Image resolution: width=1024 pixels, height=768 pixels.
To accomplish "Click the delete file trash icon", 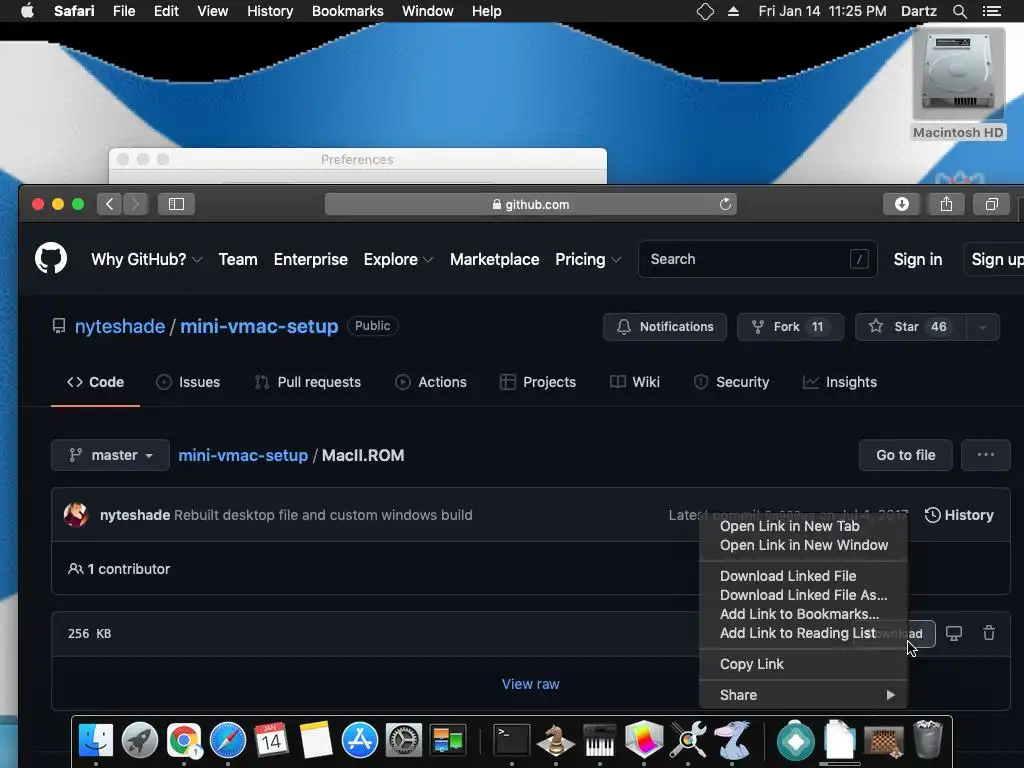I will coord(989,633).
